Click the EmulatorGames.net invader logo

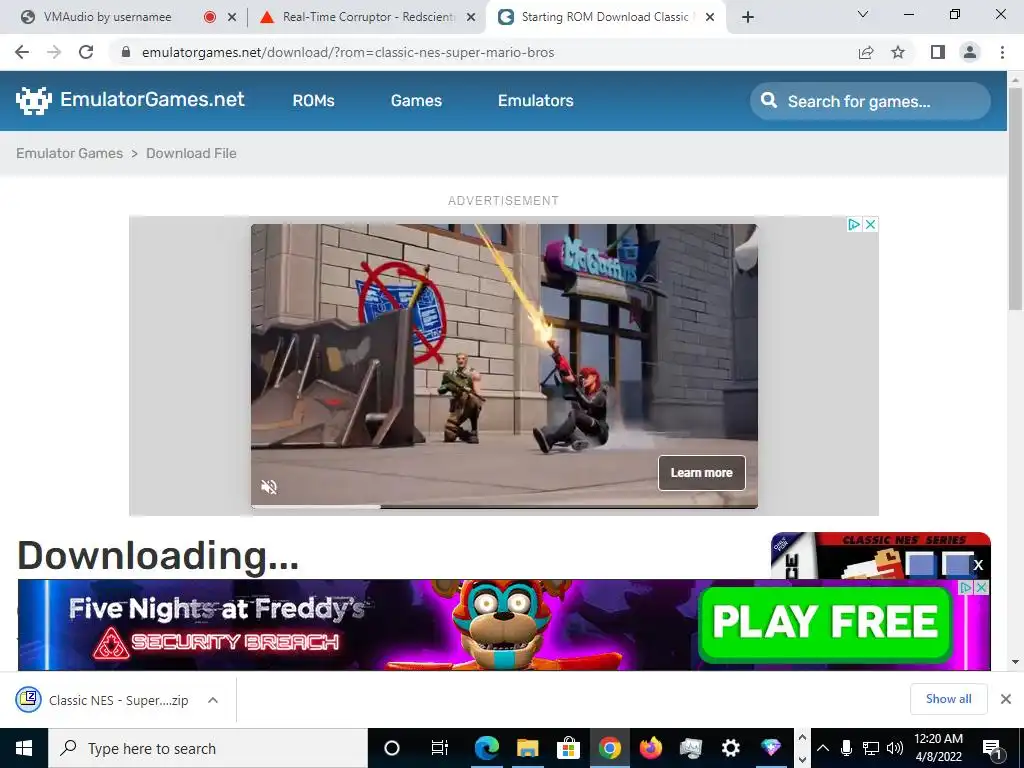click(x=33, y=101)
